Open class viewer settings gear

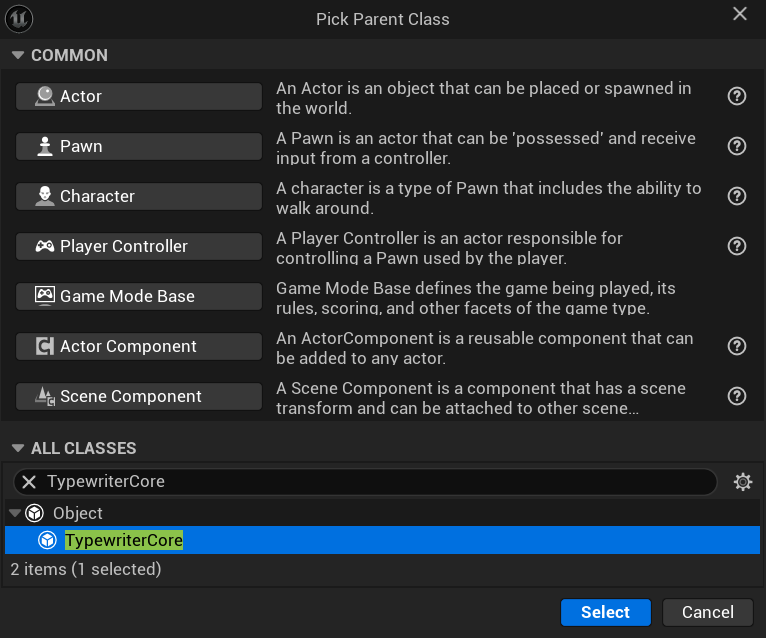[x=742, y=482]
